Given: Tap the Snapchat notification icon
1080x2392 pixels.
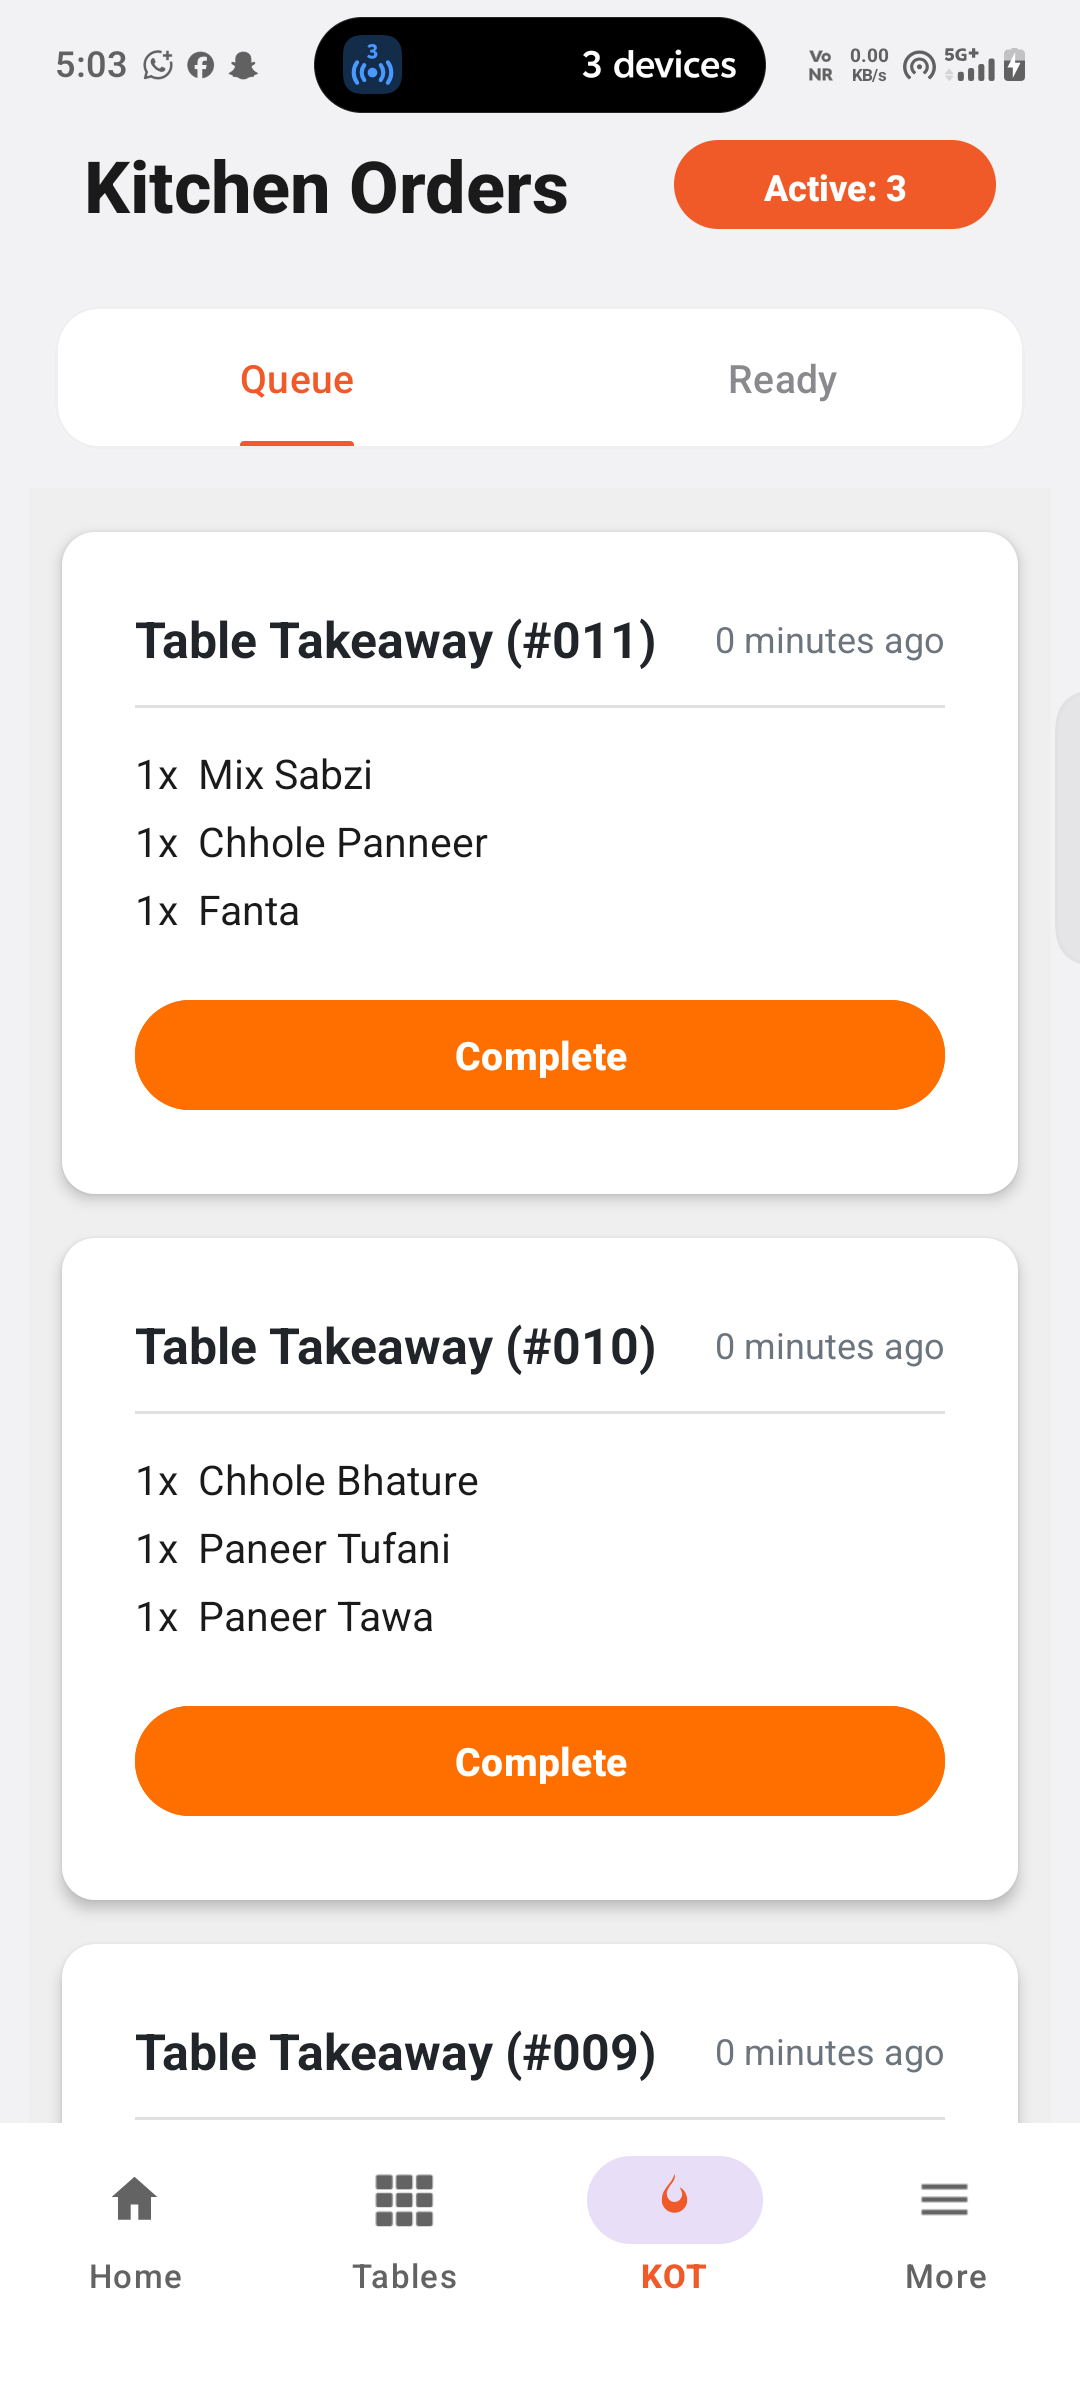Looking at the screenshot, I should (243, 66).
